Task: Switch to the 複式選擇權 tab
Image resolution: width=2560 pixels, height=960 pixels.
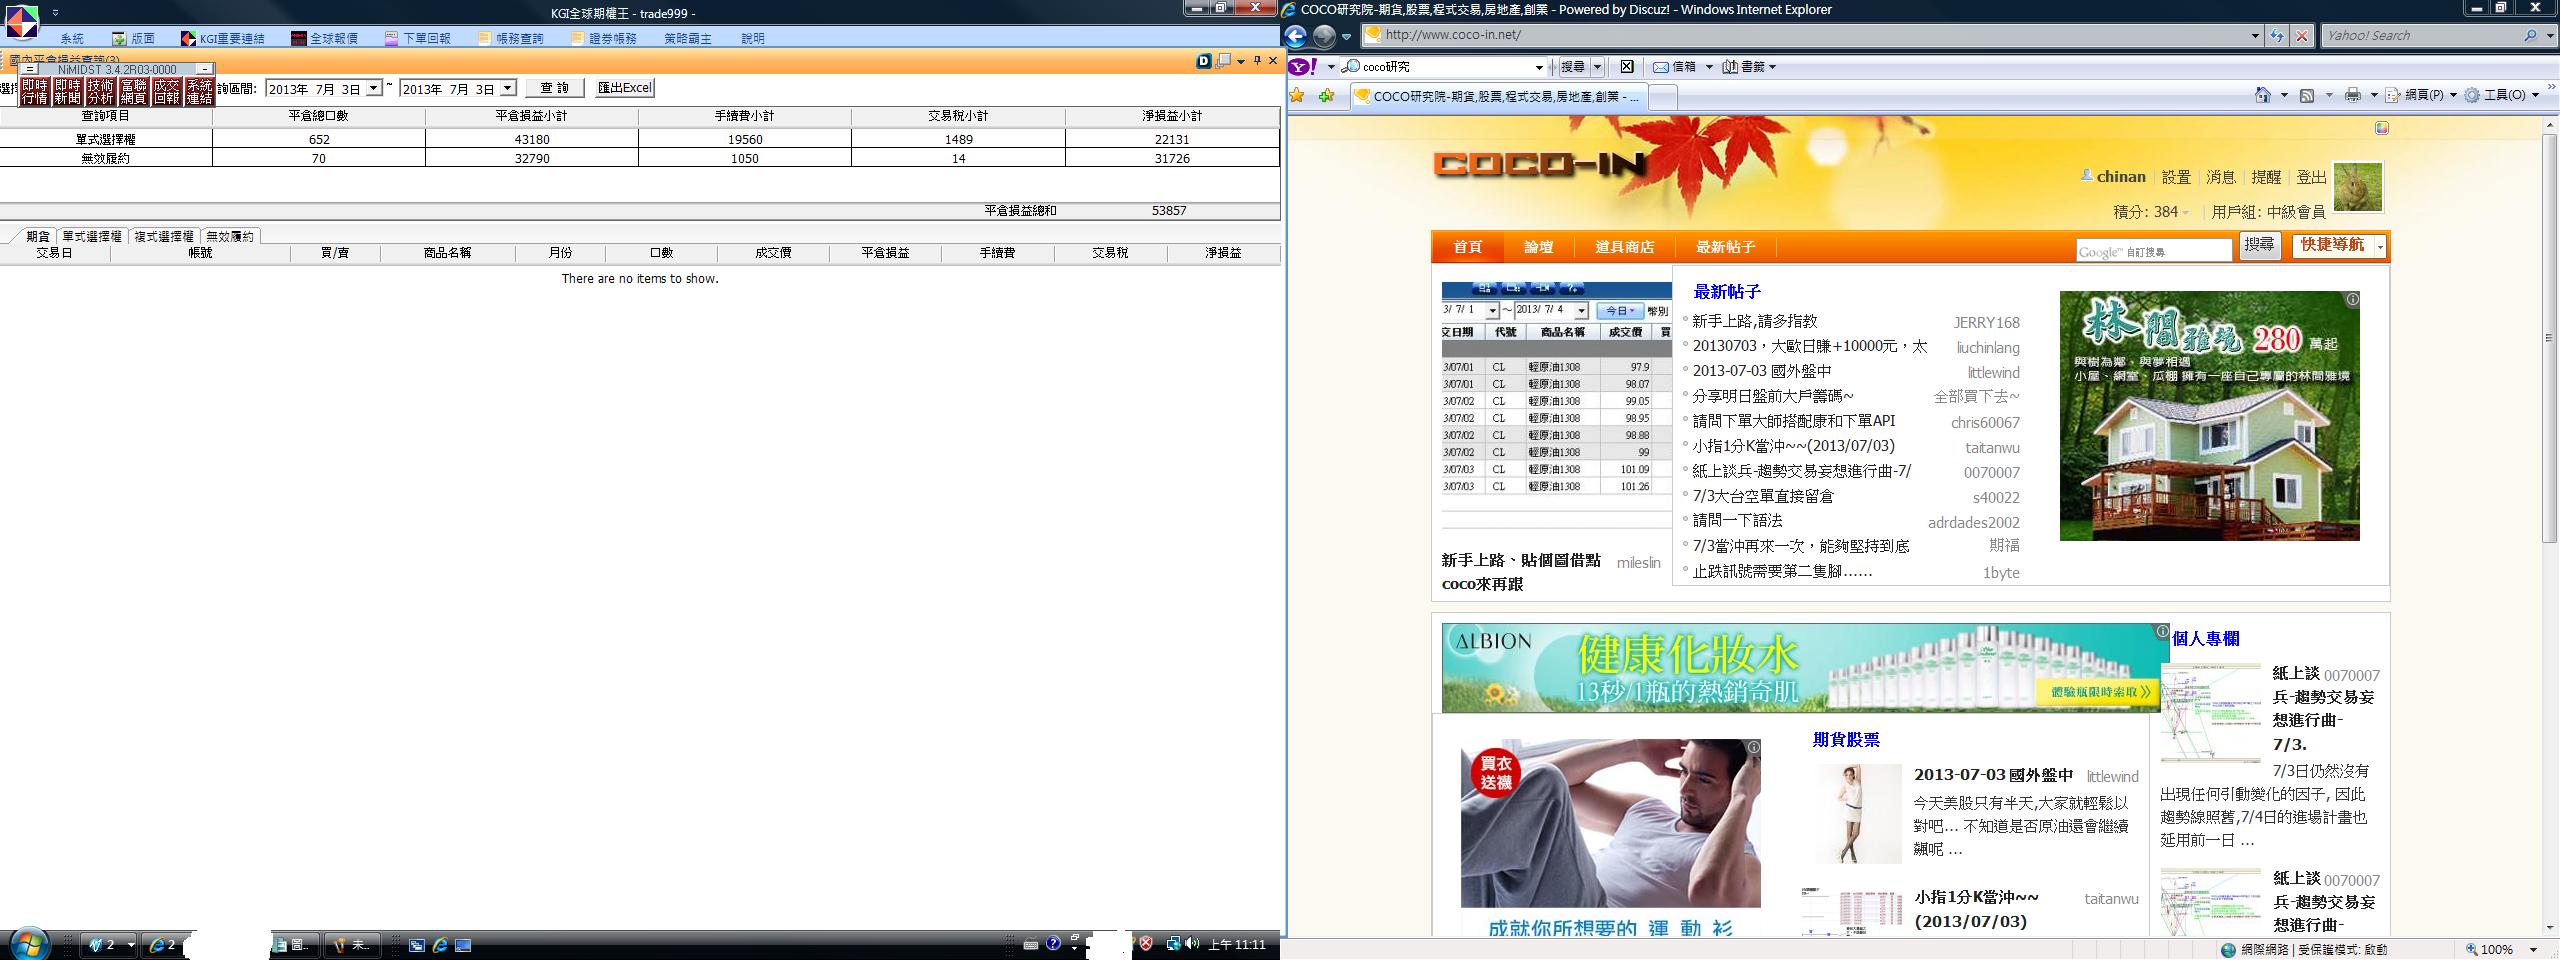Action: point(164,236)
